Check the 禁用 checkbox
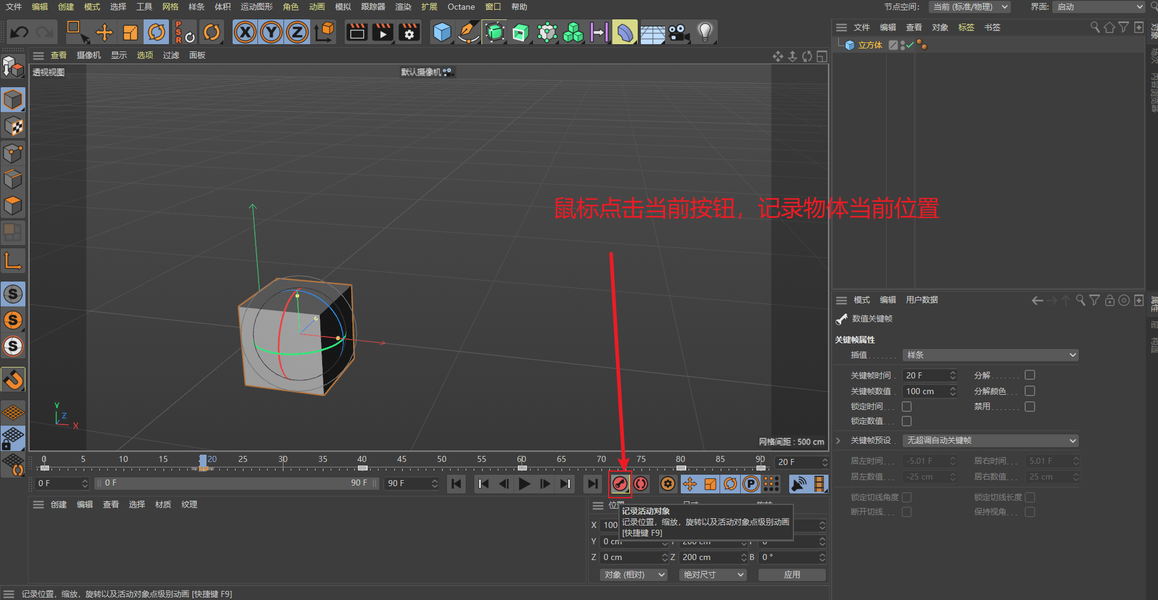Screen dimensions: 1158x600 coord(1029,406)
